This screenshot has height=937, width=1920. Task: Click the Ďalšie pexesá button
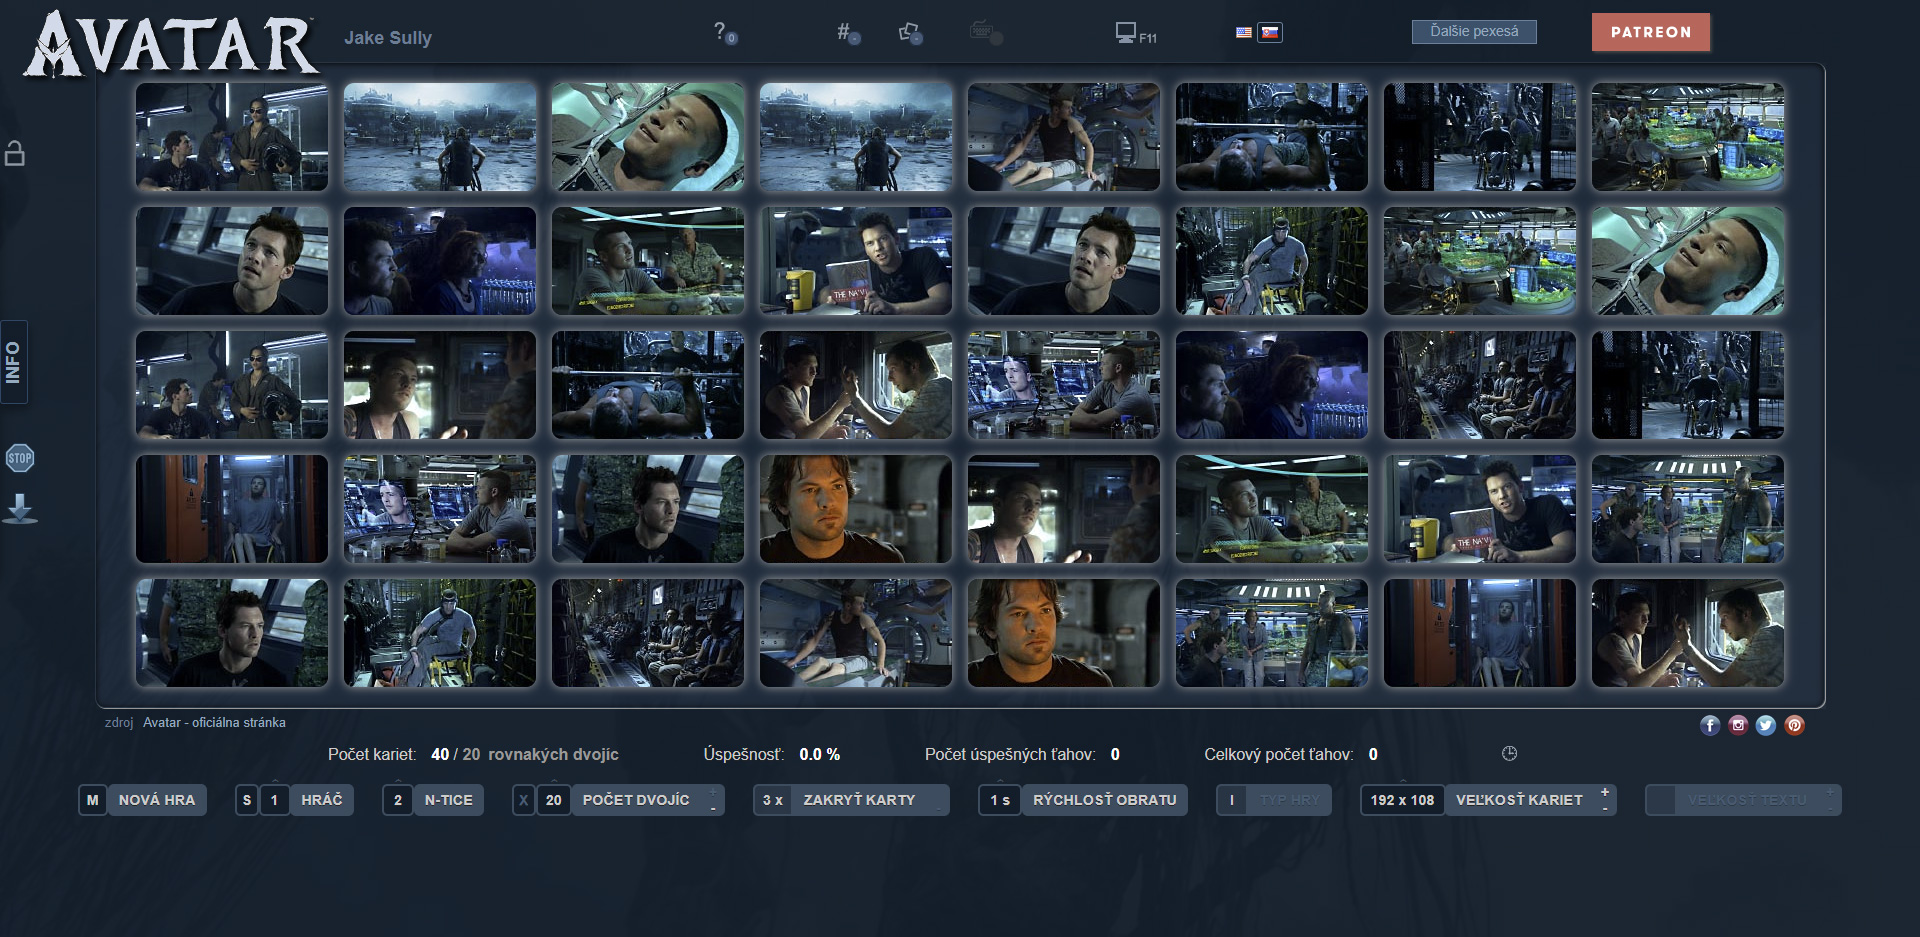pyautogui.click(x=1474, y=32)
